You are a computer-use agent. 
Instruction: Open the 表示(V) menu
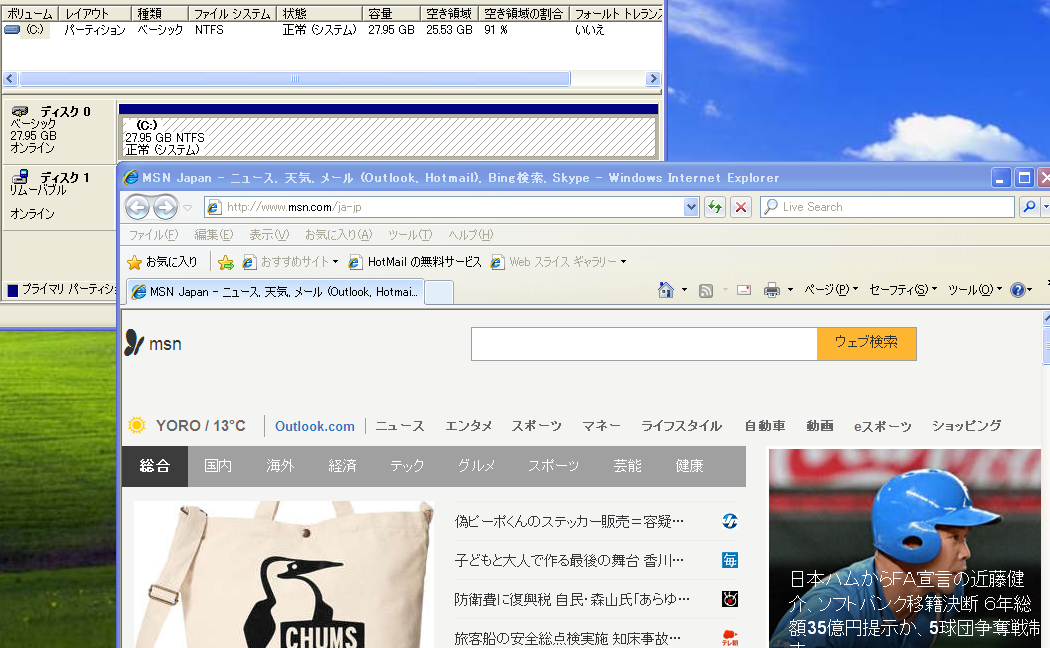(269, 234)
